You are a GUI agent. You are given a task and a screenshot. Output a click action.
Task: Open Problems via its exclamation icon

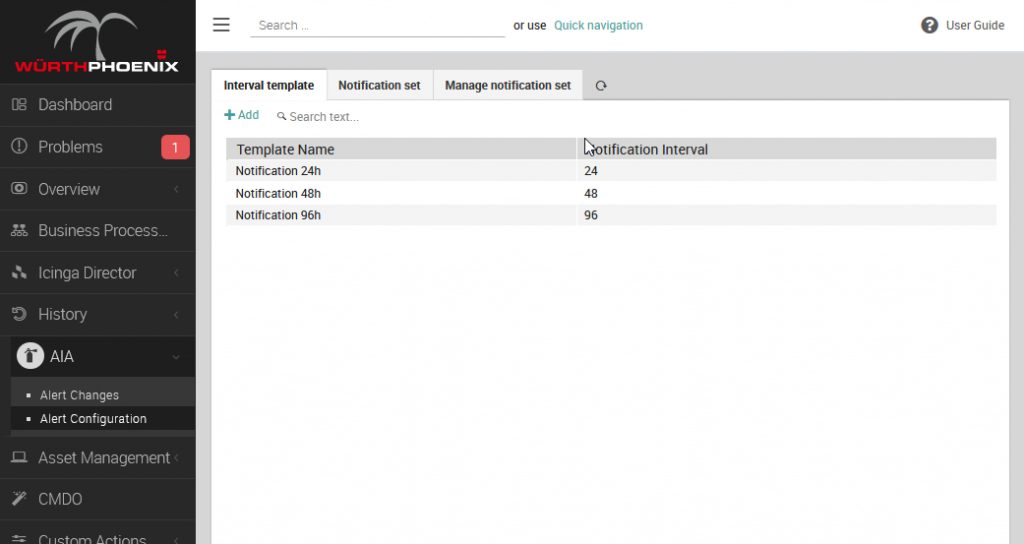pos(19,146)
